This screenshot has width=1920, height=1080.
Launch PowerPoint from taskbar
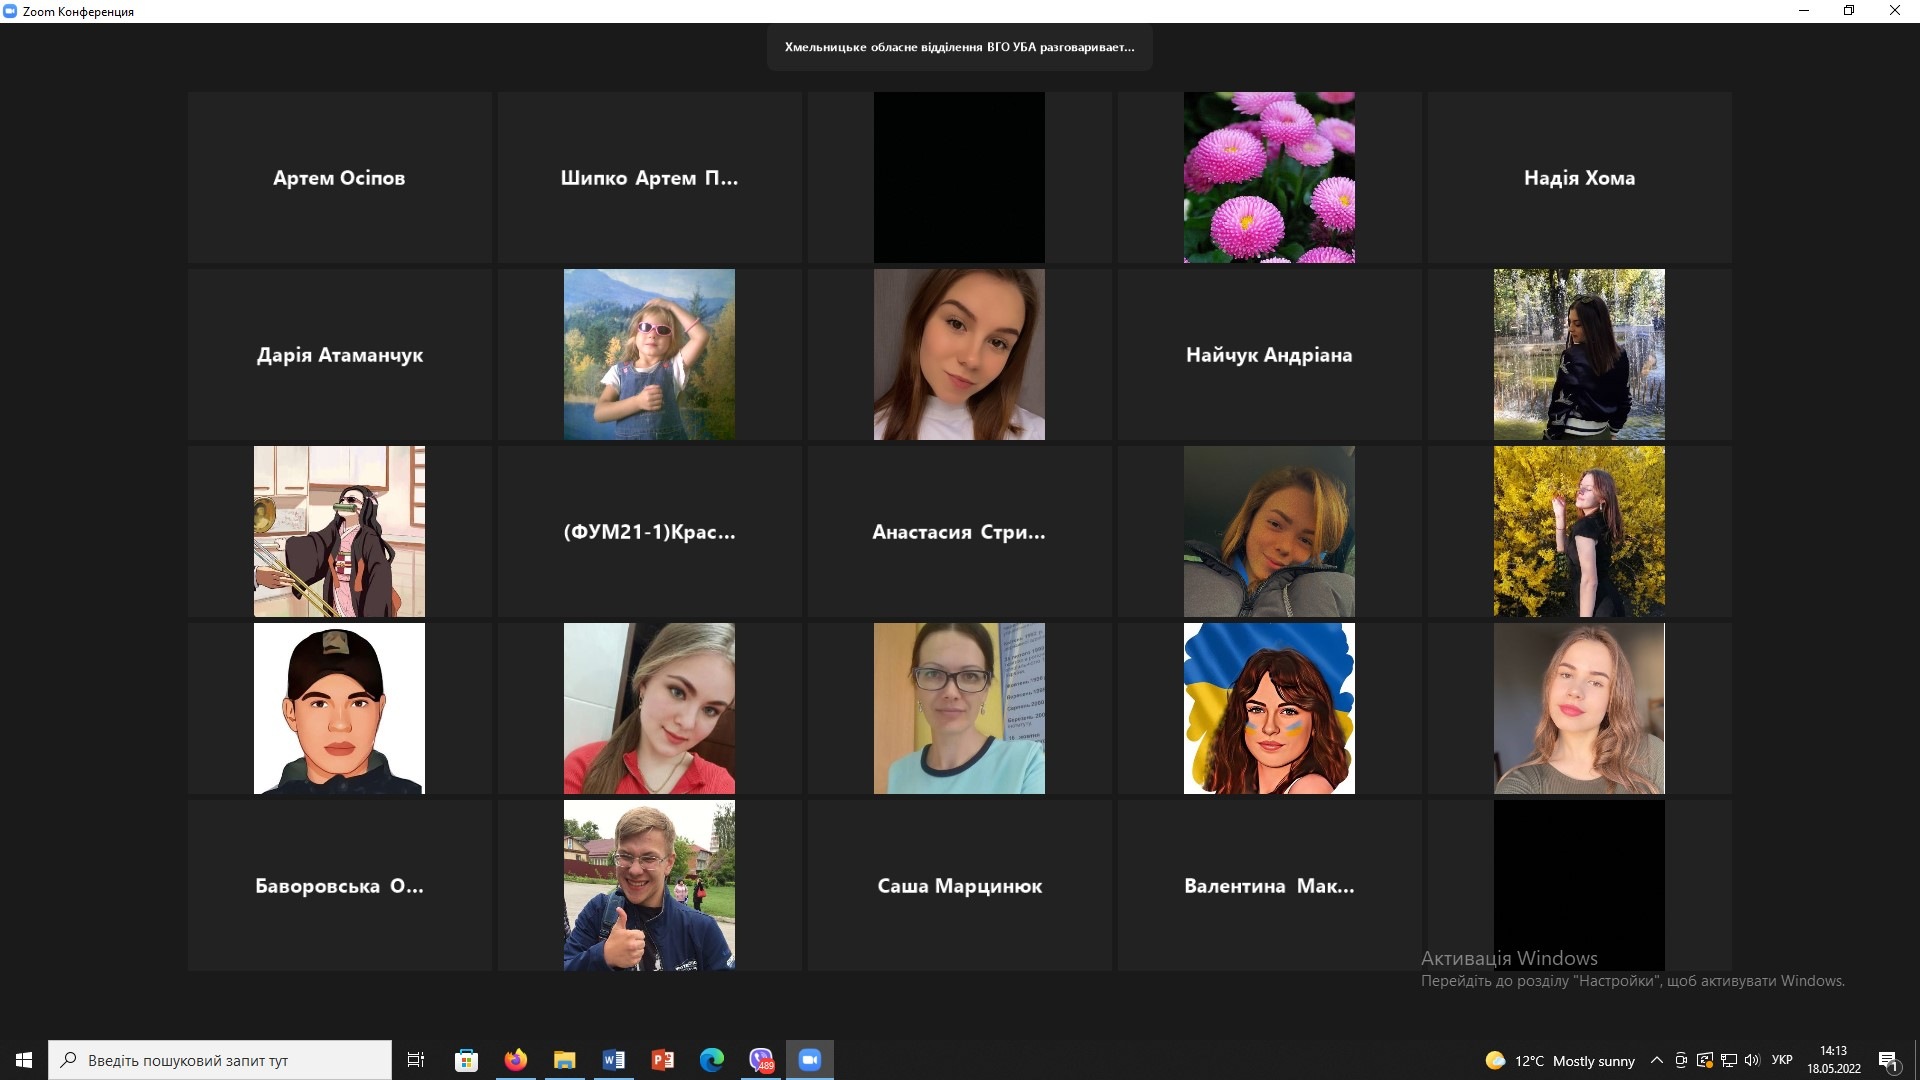[662, 1060]
